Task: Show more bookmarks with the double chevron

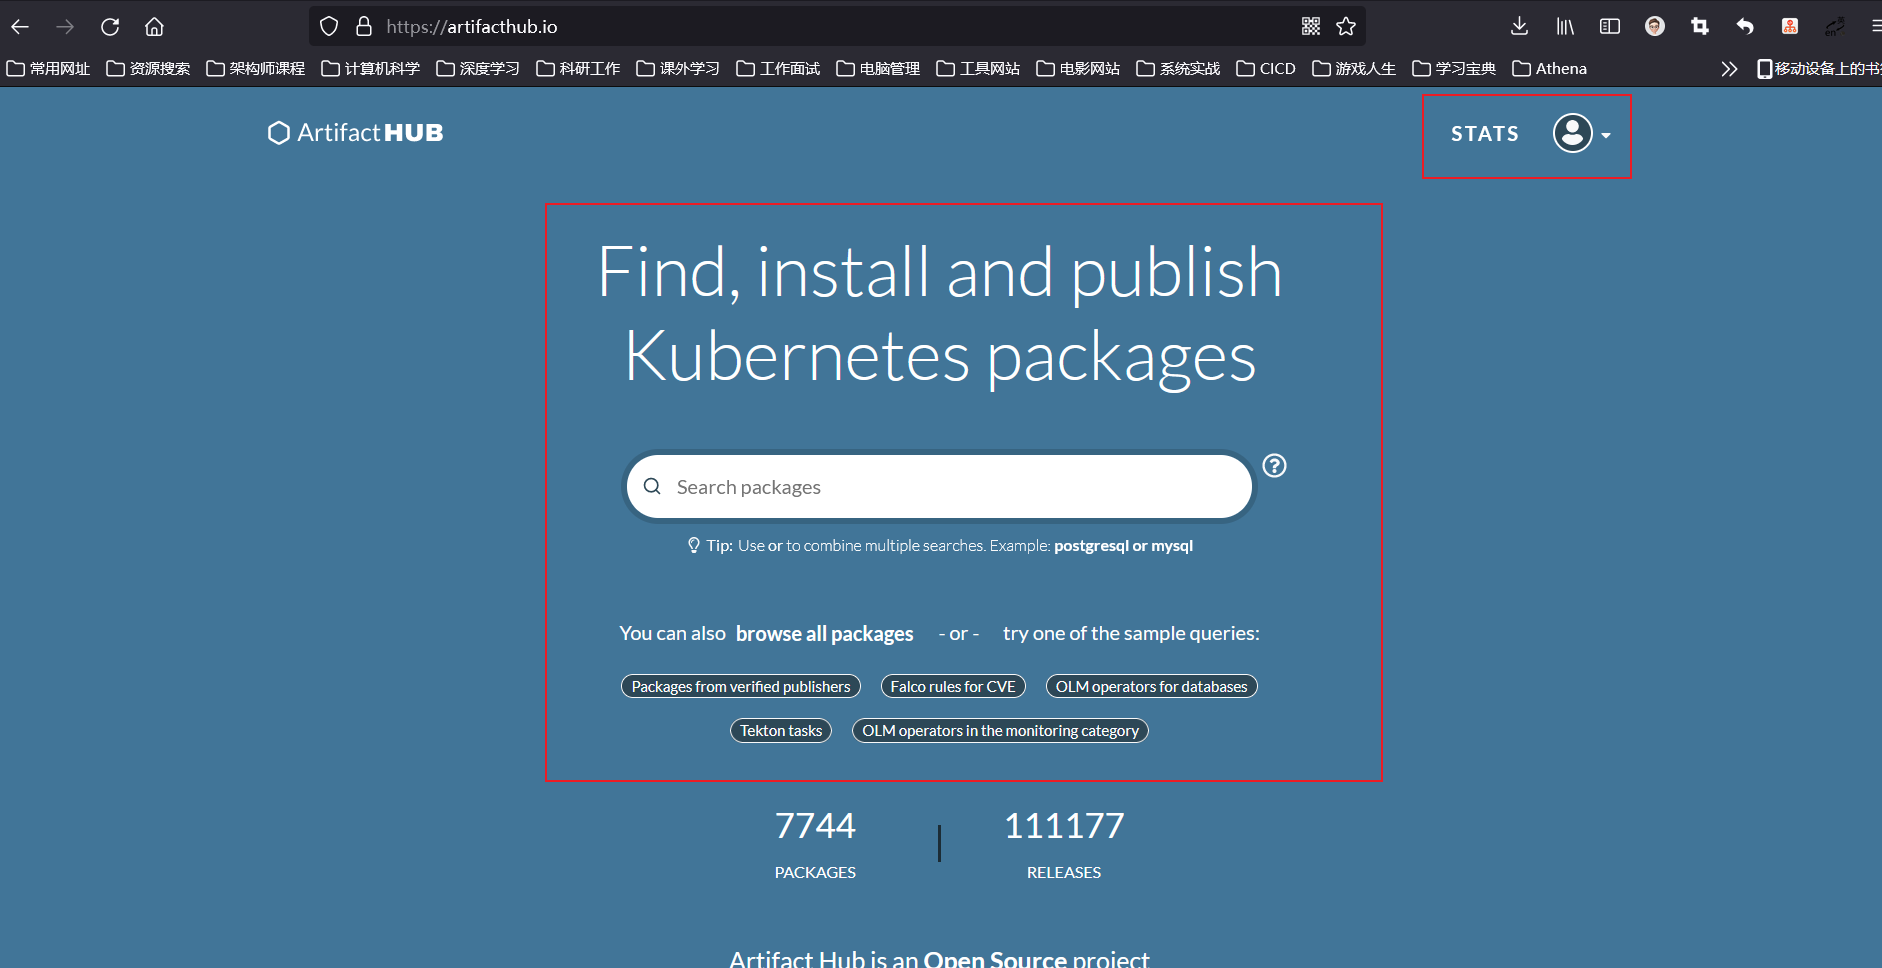Action: pyautogui.click(x=1729, y=69)
